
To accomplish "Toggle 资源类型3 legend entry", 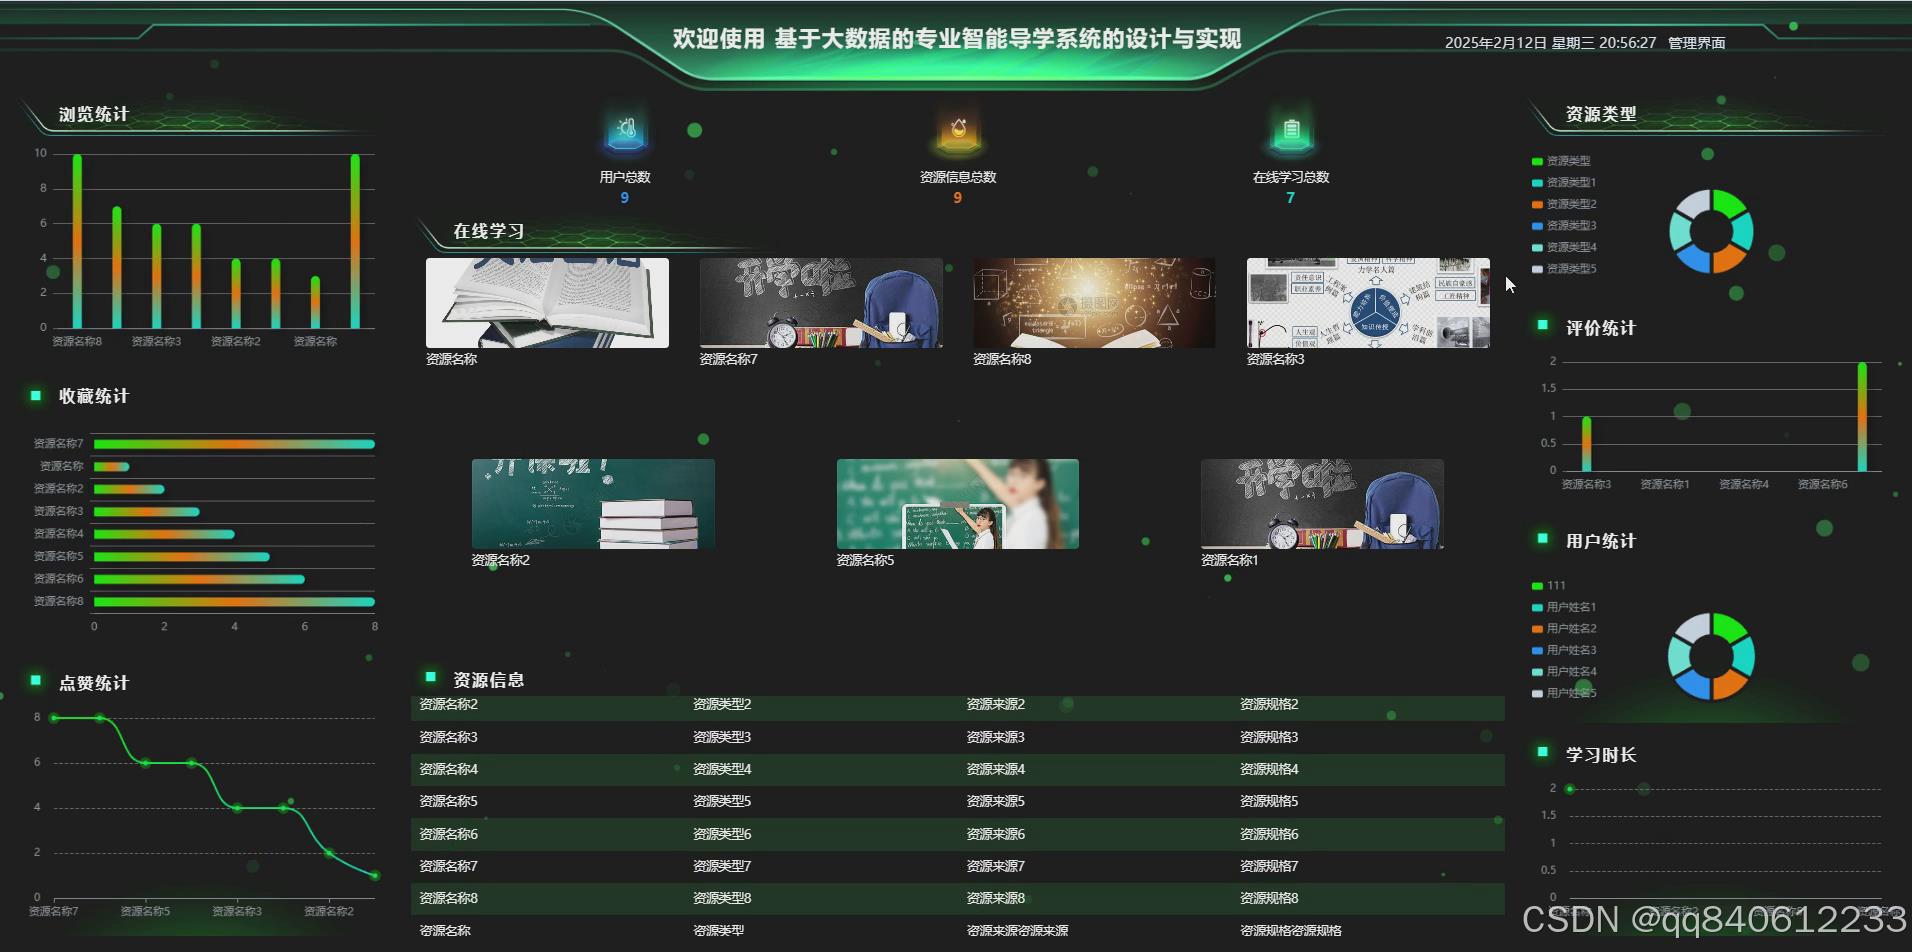I will [x=1564, y=226].
